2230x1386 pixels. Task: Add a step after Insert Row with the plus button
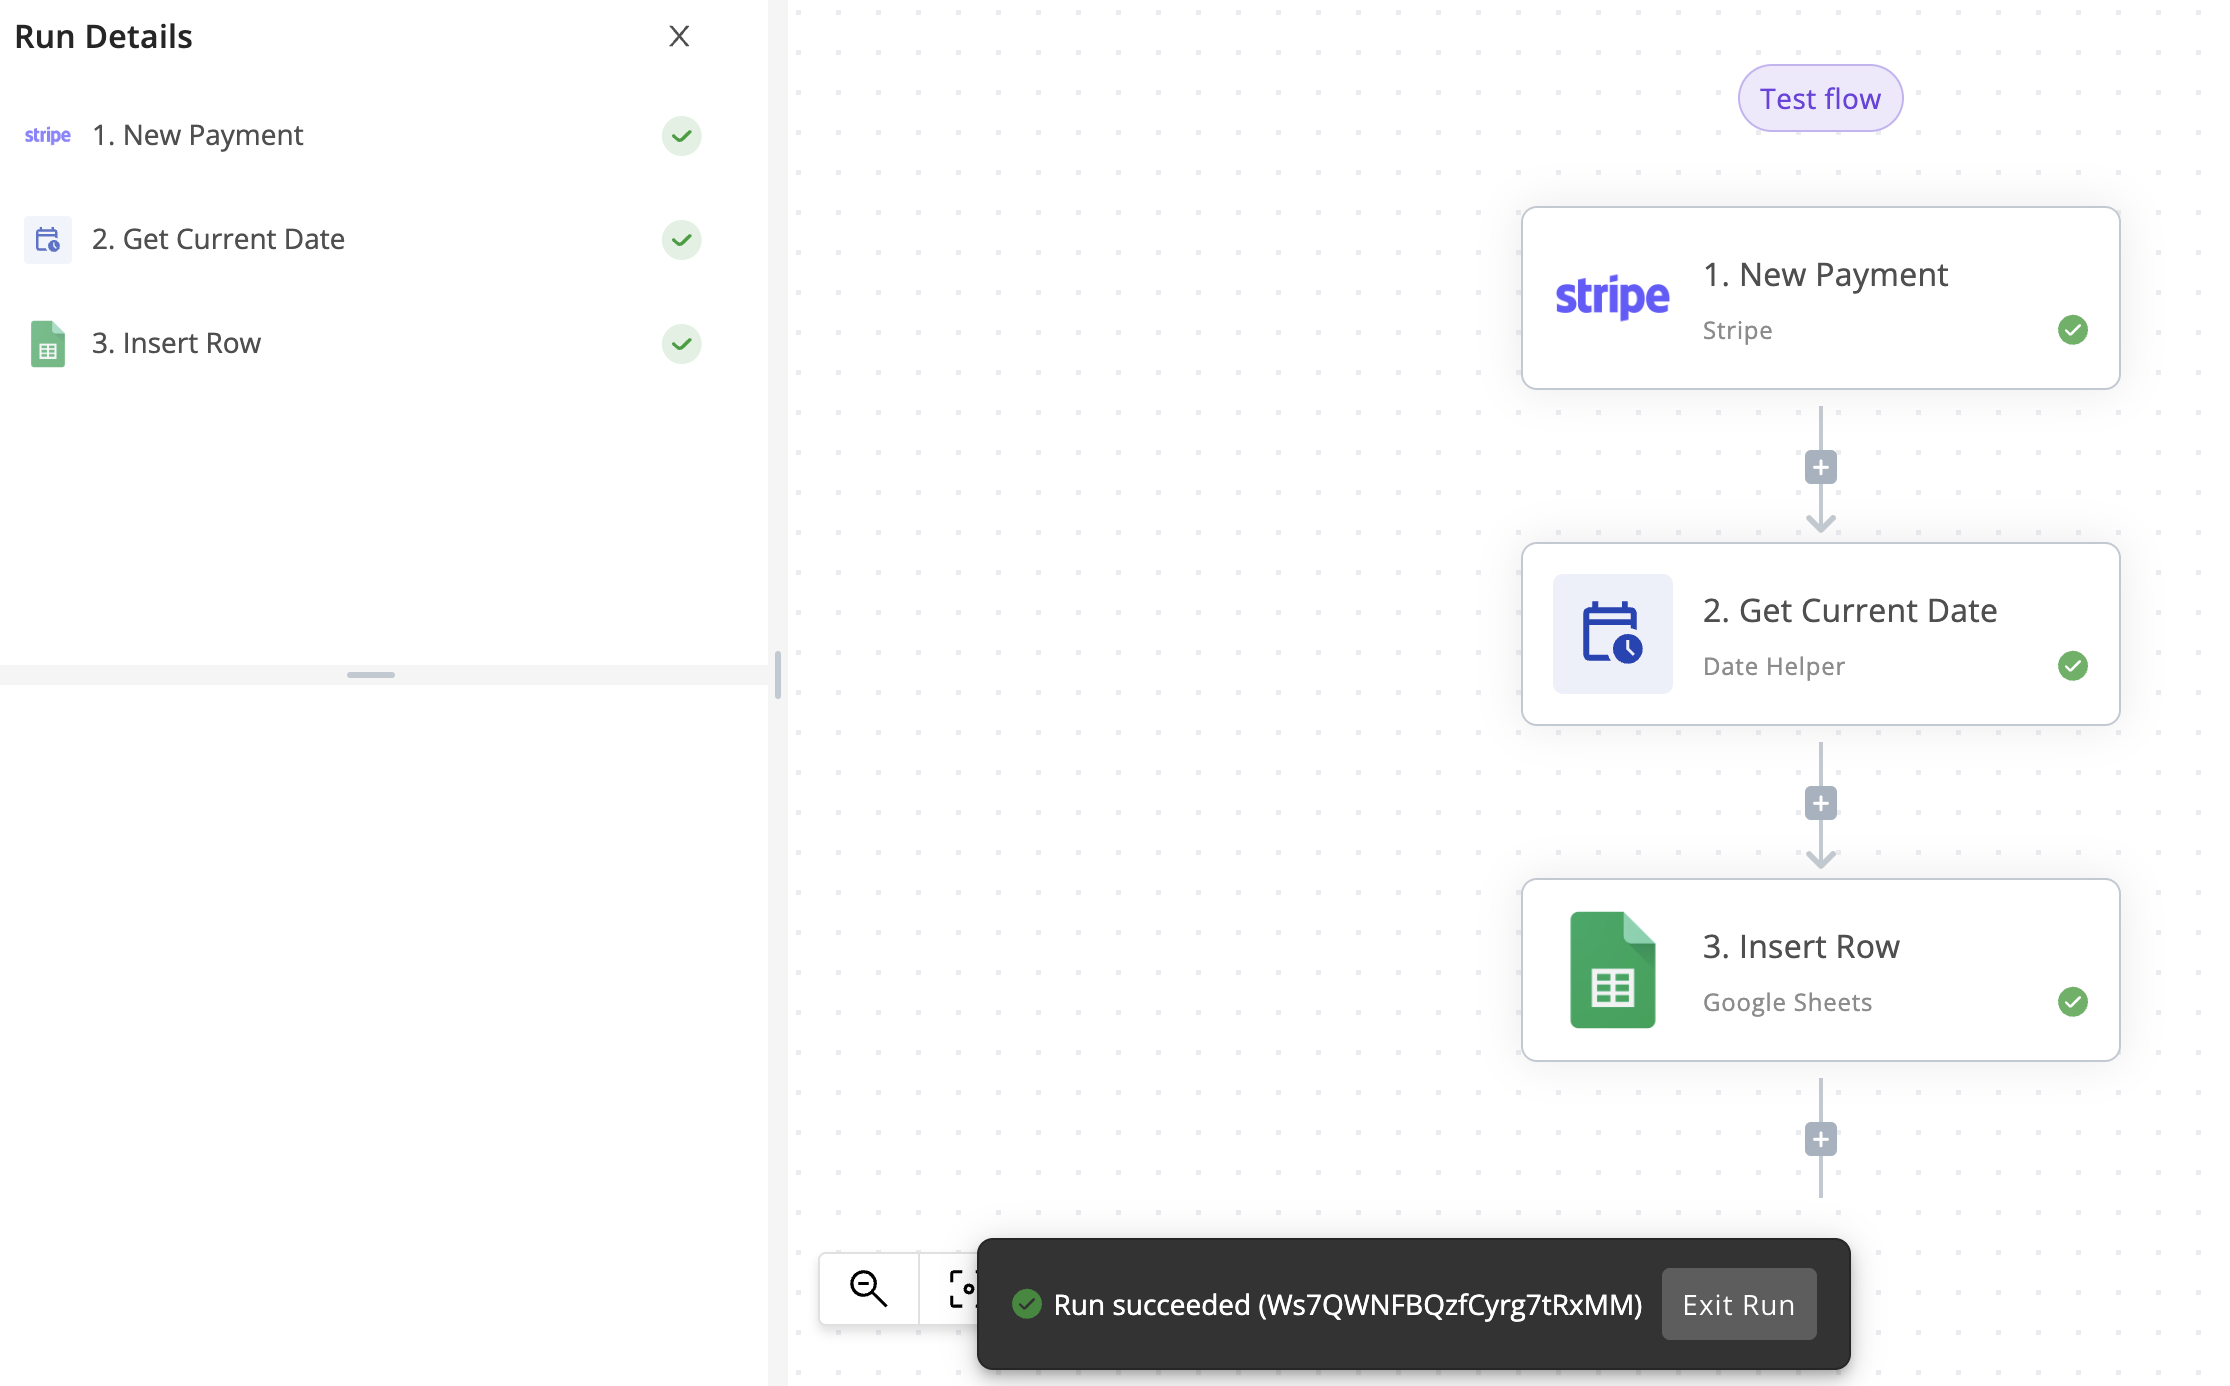[x=1820, y=1140]
